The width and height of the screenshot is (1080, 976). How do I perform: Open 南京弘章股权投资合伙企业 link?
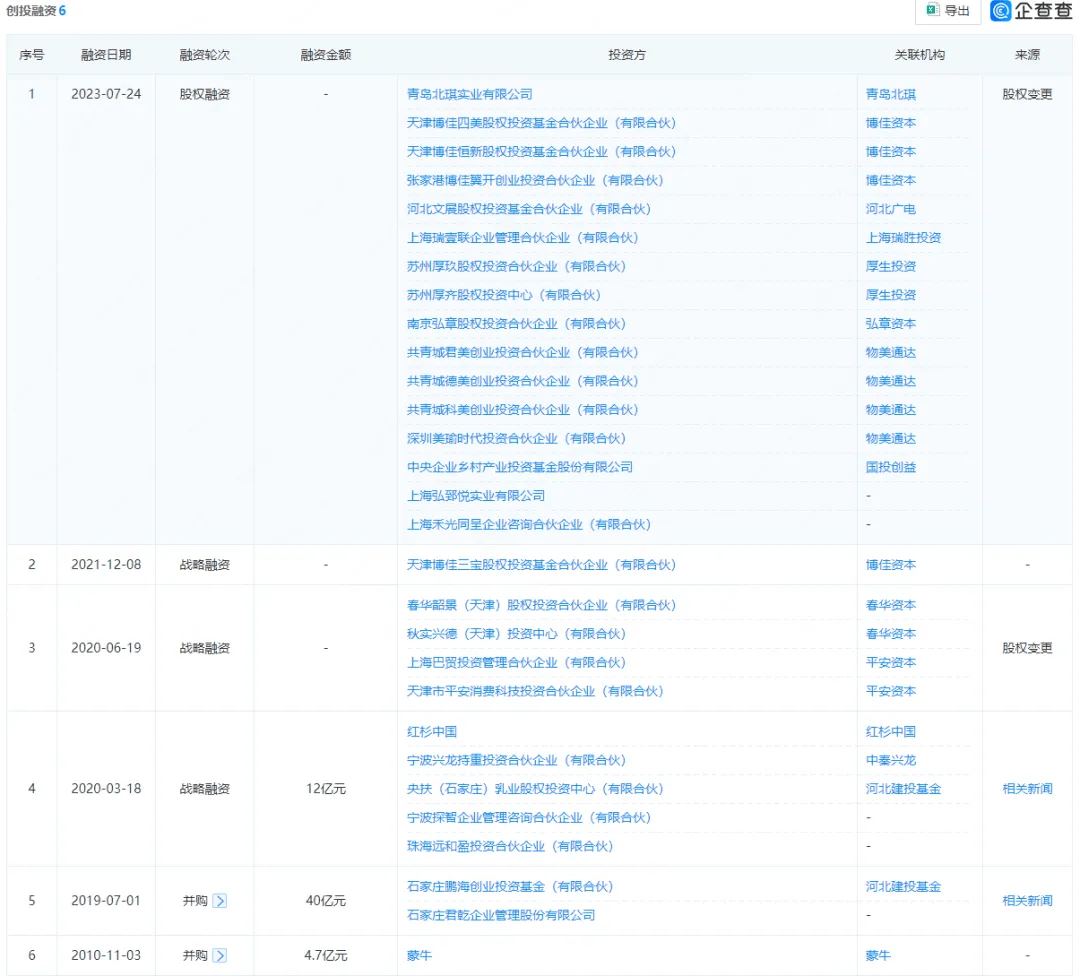click(x=516, y=324)
